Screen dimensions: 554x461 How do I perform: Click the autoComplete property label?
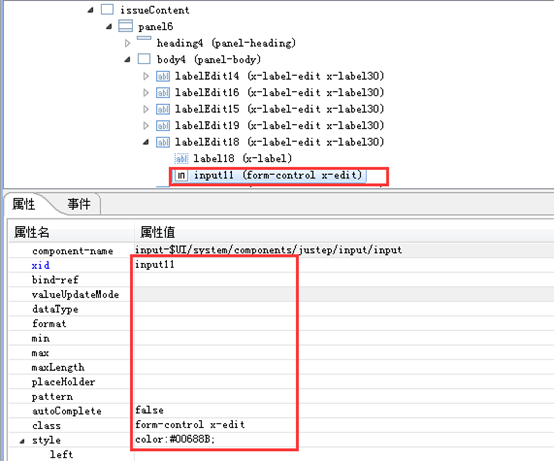point(67,411)
